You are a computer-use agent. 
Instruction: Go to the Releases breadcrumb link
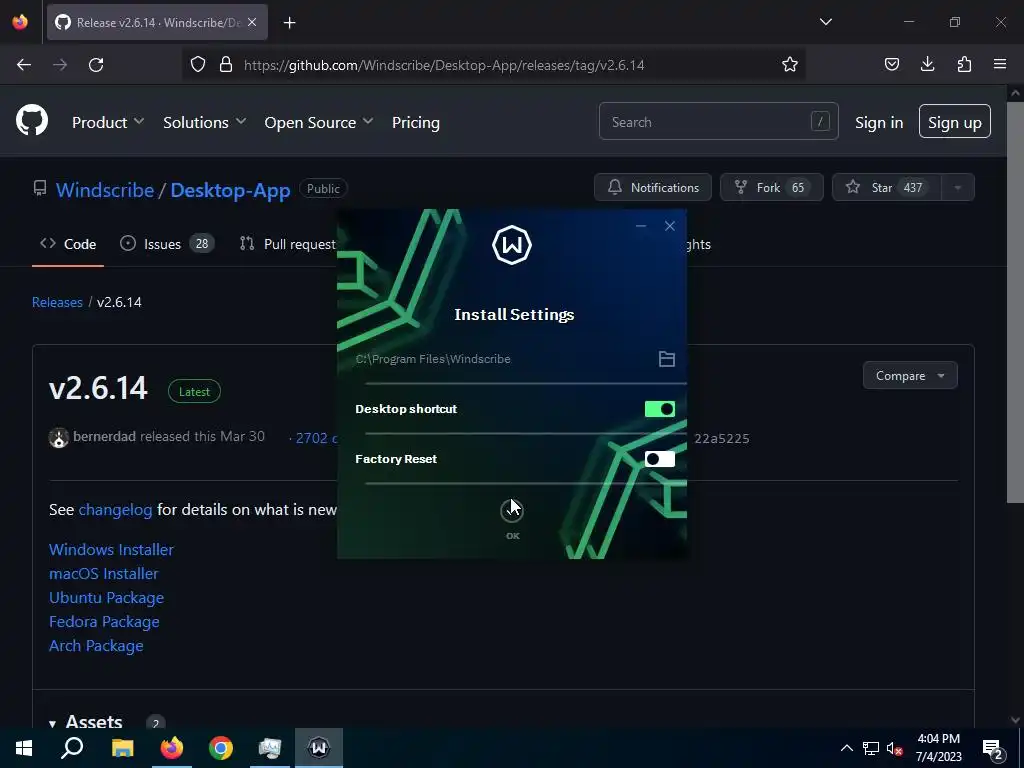pos(57,302)
